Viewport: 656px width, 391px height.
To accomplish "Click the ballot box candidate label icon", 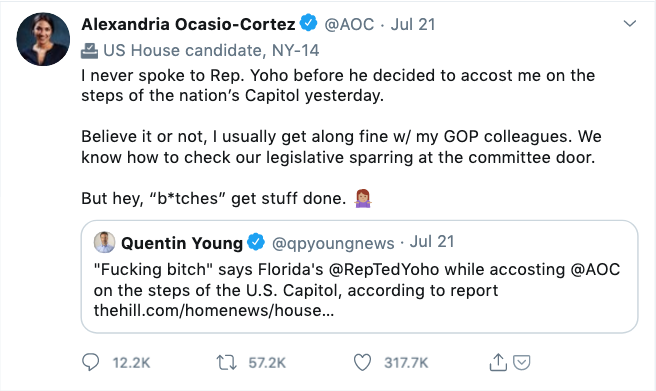I will 89,51.
